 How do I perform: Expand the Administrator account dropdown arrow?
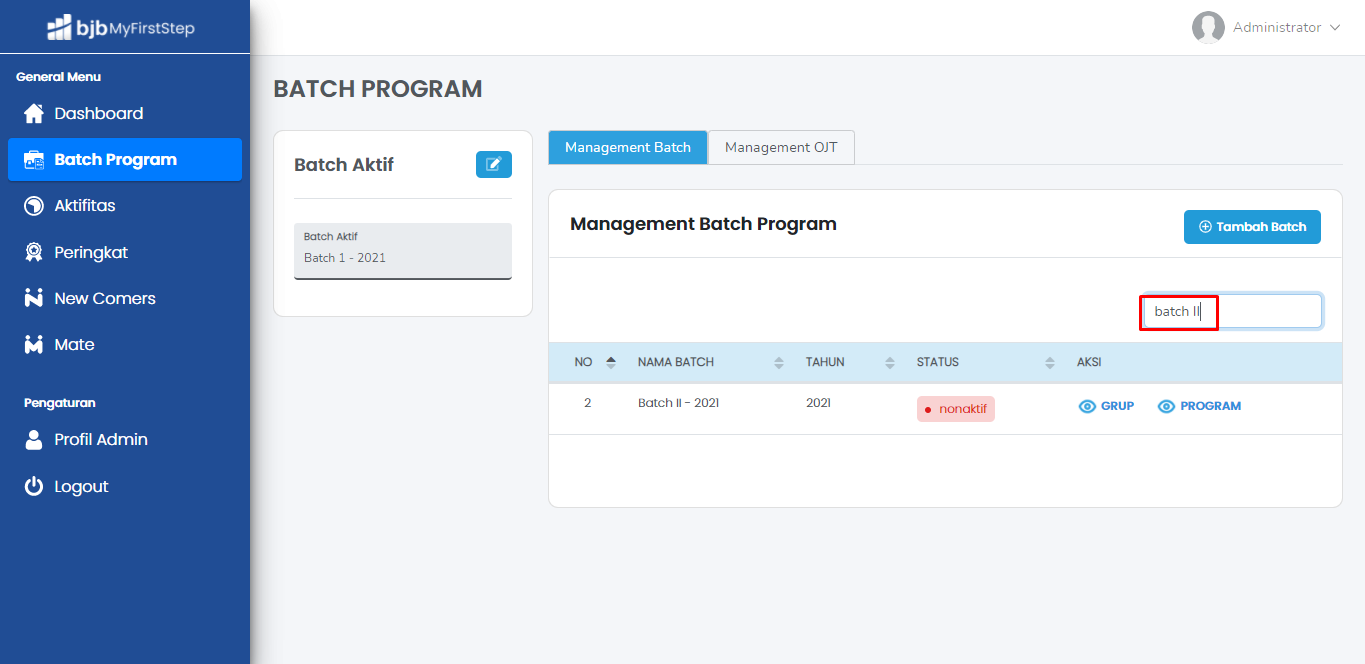click(x=1335, y=28)
